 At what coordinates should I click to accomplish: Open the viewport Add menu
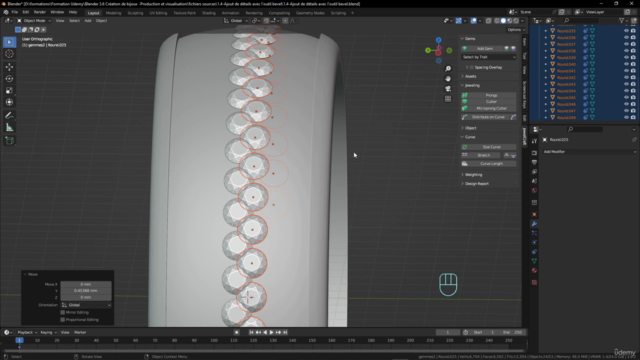point(88,20)
